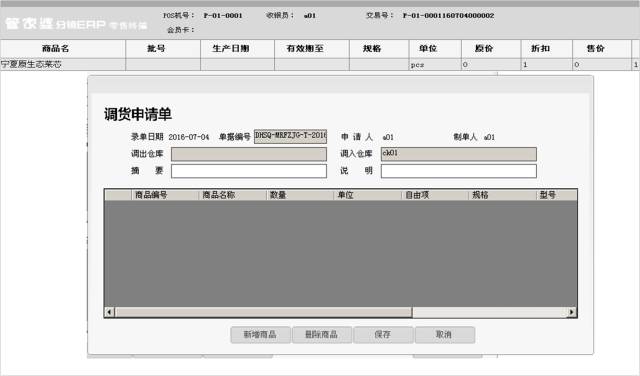This screenshot has width=640, height=376.
Task: Click the 单位 column header in dialog grid
Action: [x=367, y=195]
